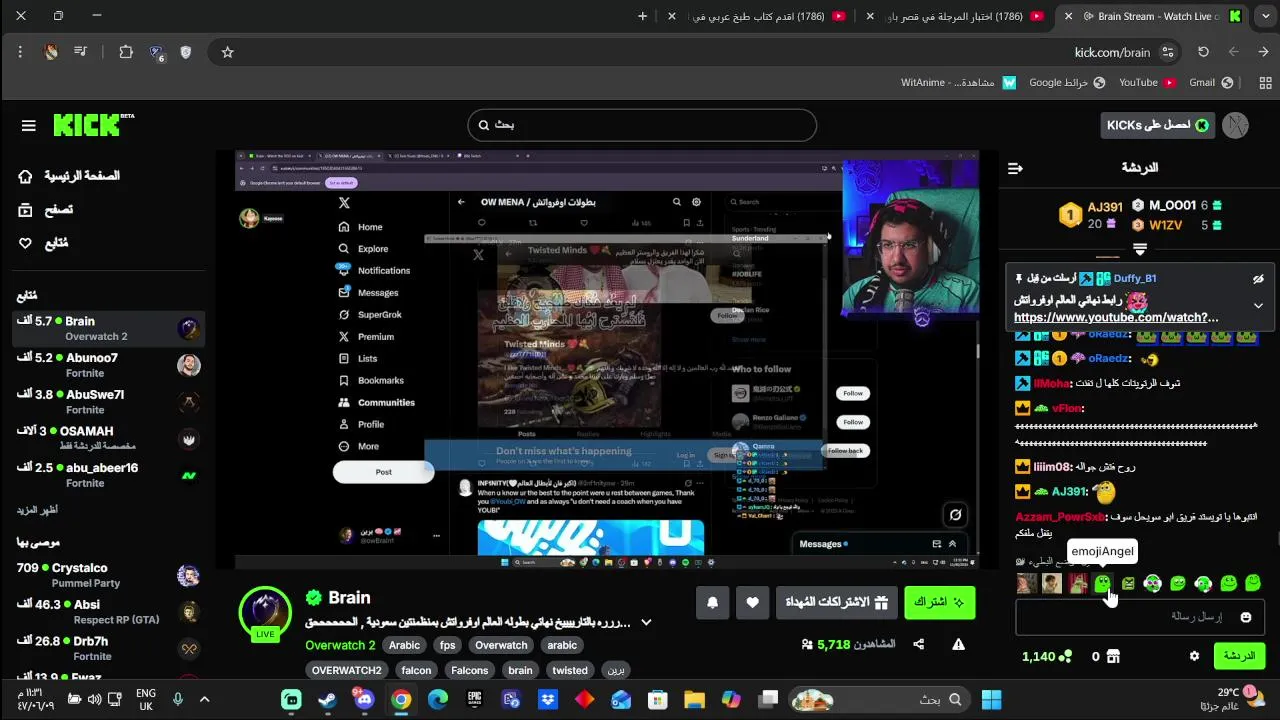Open the Kick hamburger menu
The width and height of the screenshot is (1280, 720).
pyautogui.click(x=28, y=125)
